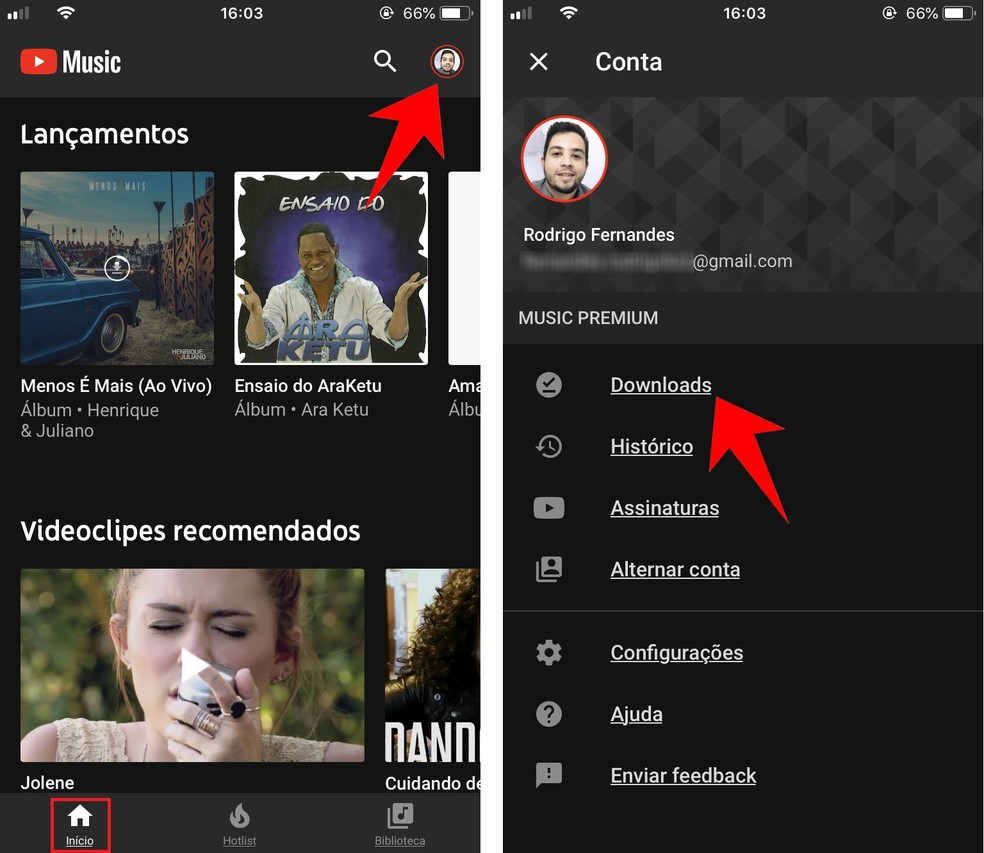Viewport: 984px width, 853px height.
Task: Tap the MUSIC PREMIUM label
Action: tap(588, 318)
